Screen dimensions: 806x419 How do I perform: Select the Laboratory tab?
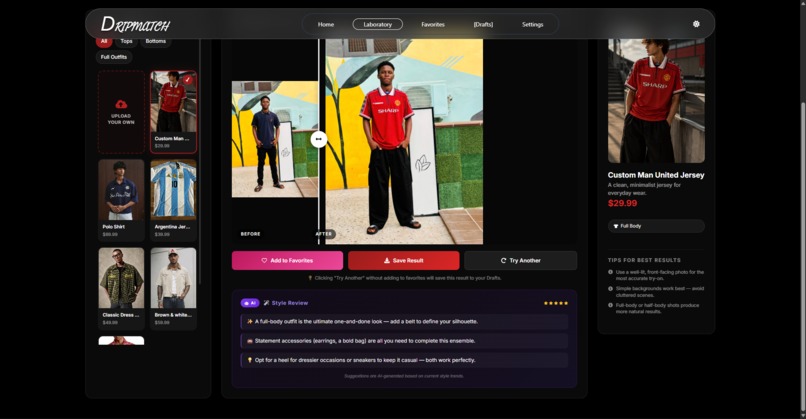(377, 24)
